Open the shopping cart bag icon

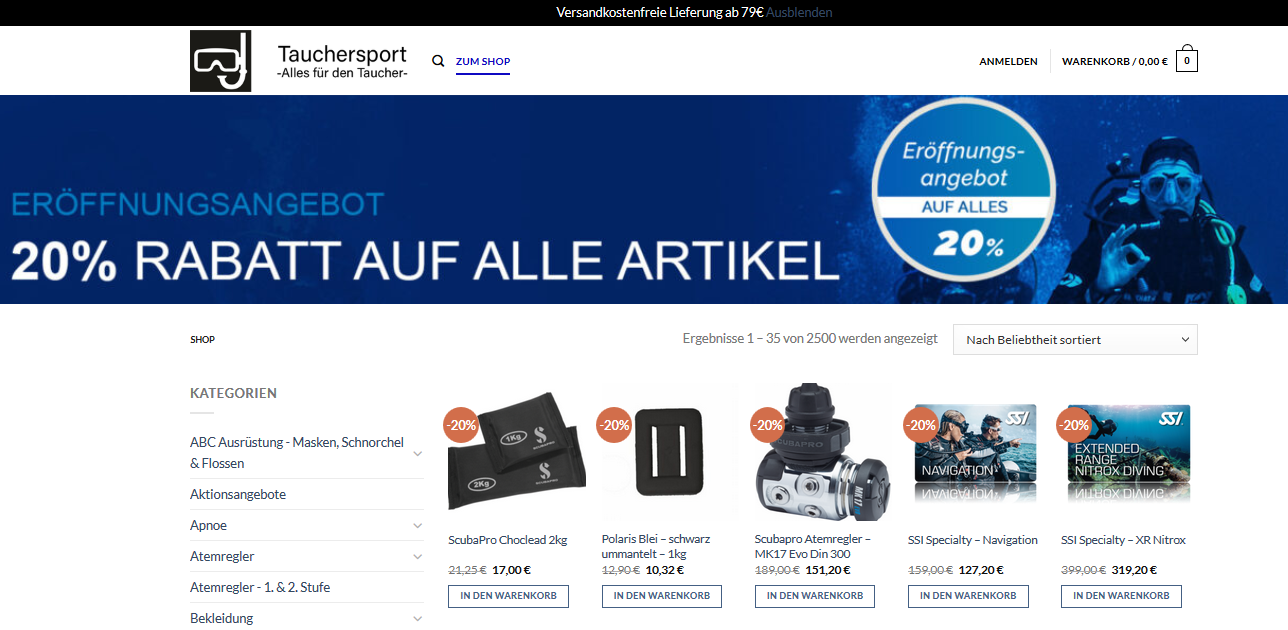(1187, 59)
